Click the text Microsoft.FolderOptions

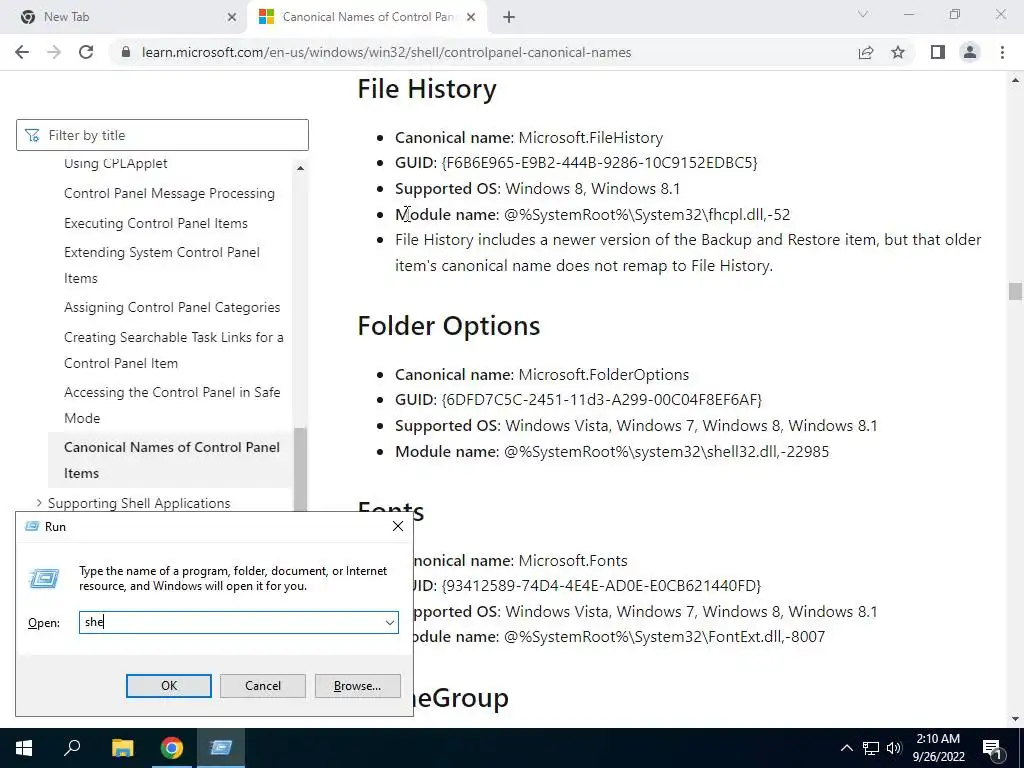click(603, 375)
